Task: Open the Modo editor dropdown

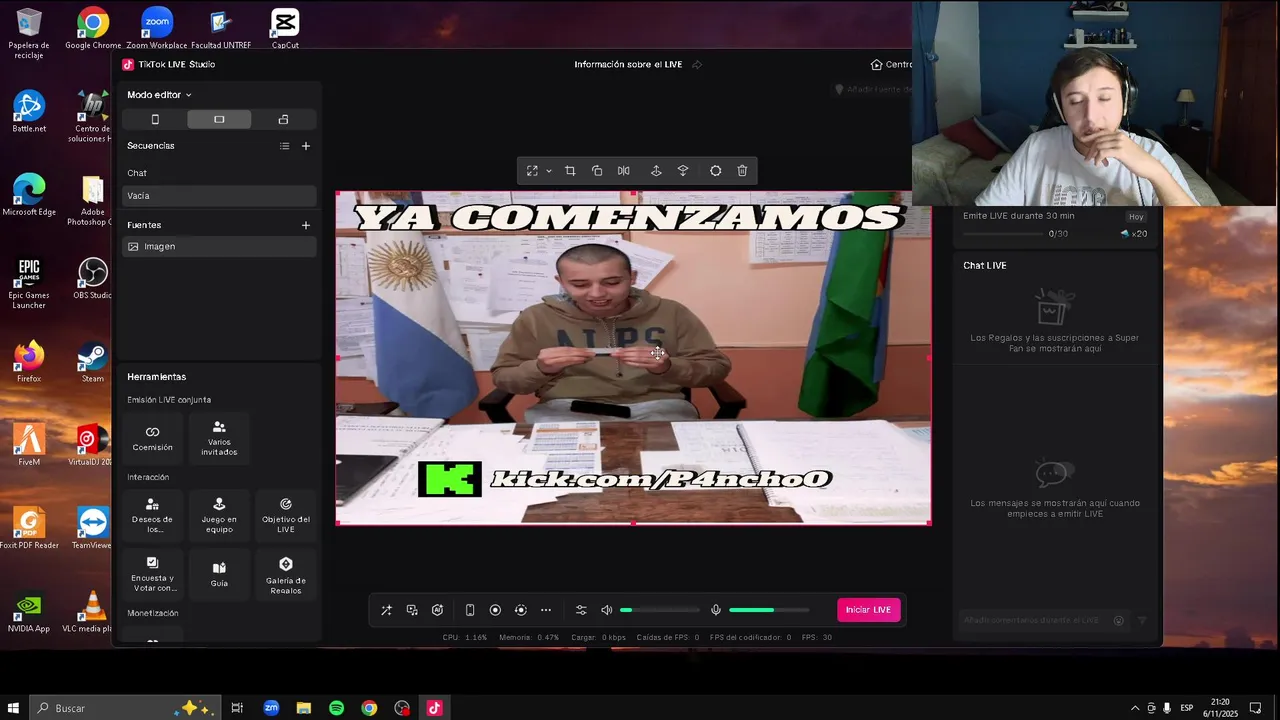Action: click(159, 95)
